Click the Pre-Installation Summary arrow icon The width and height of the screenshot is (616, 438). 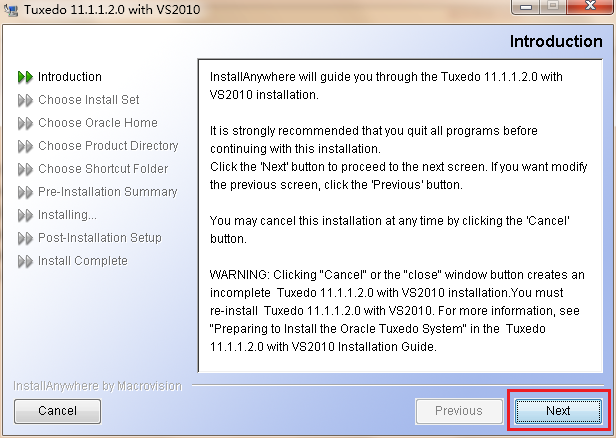(x=25, y=192)
